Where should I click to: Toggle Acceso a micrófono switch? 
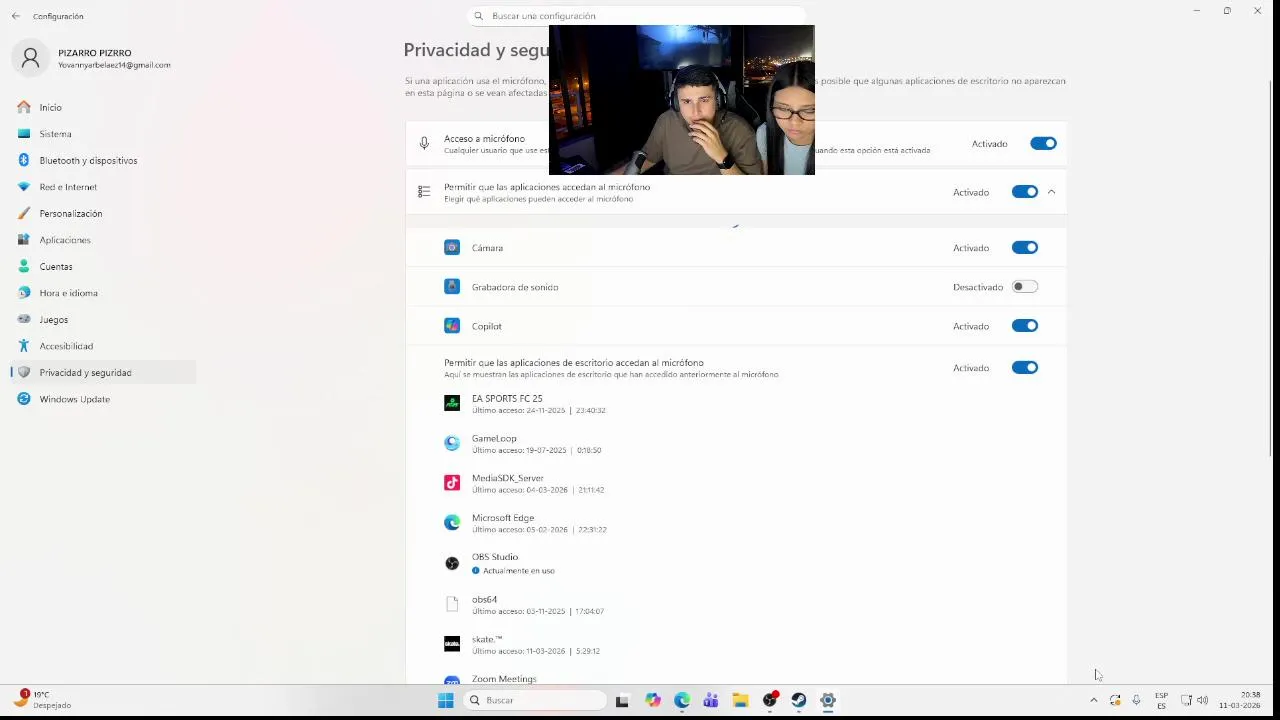[1043, 144]
